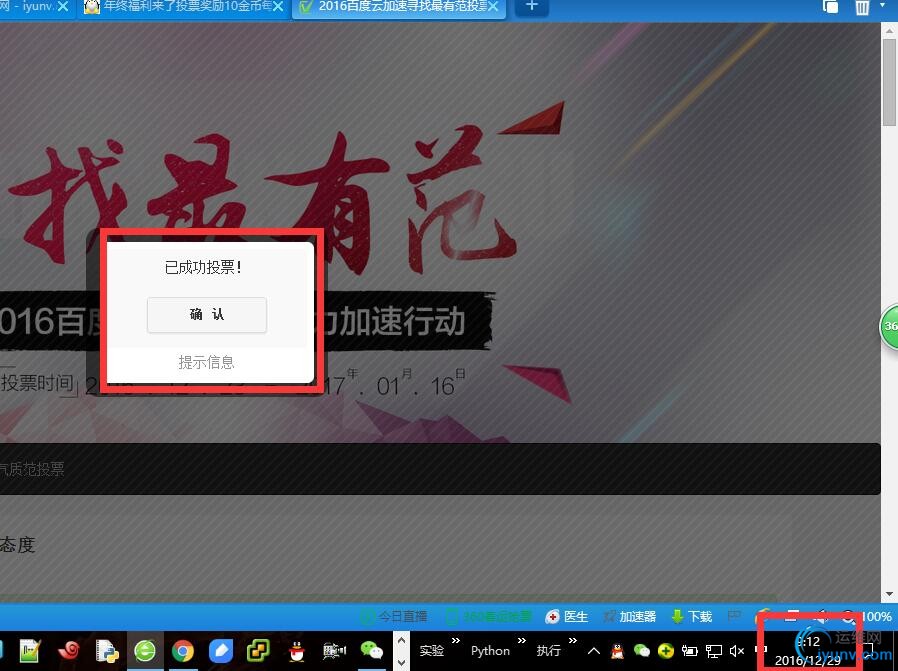Mute audio via the taskbar speaker icon

tap(736, 650)
